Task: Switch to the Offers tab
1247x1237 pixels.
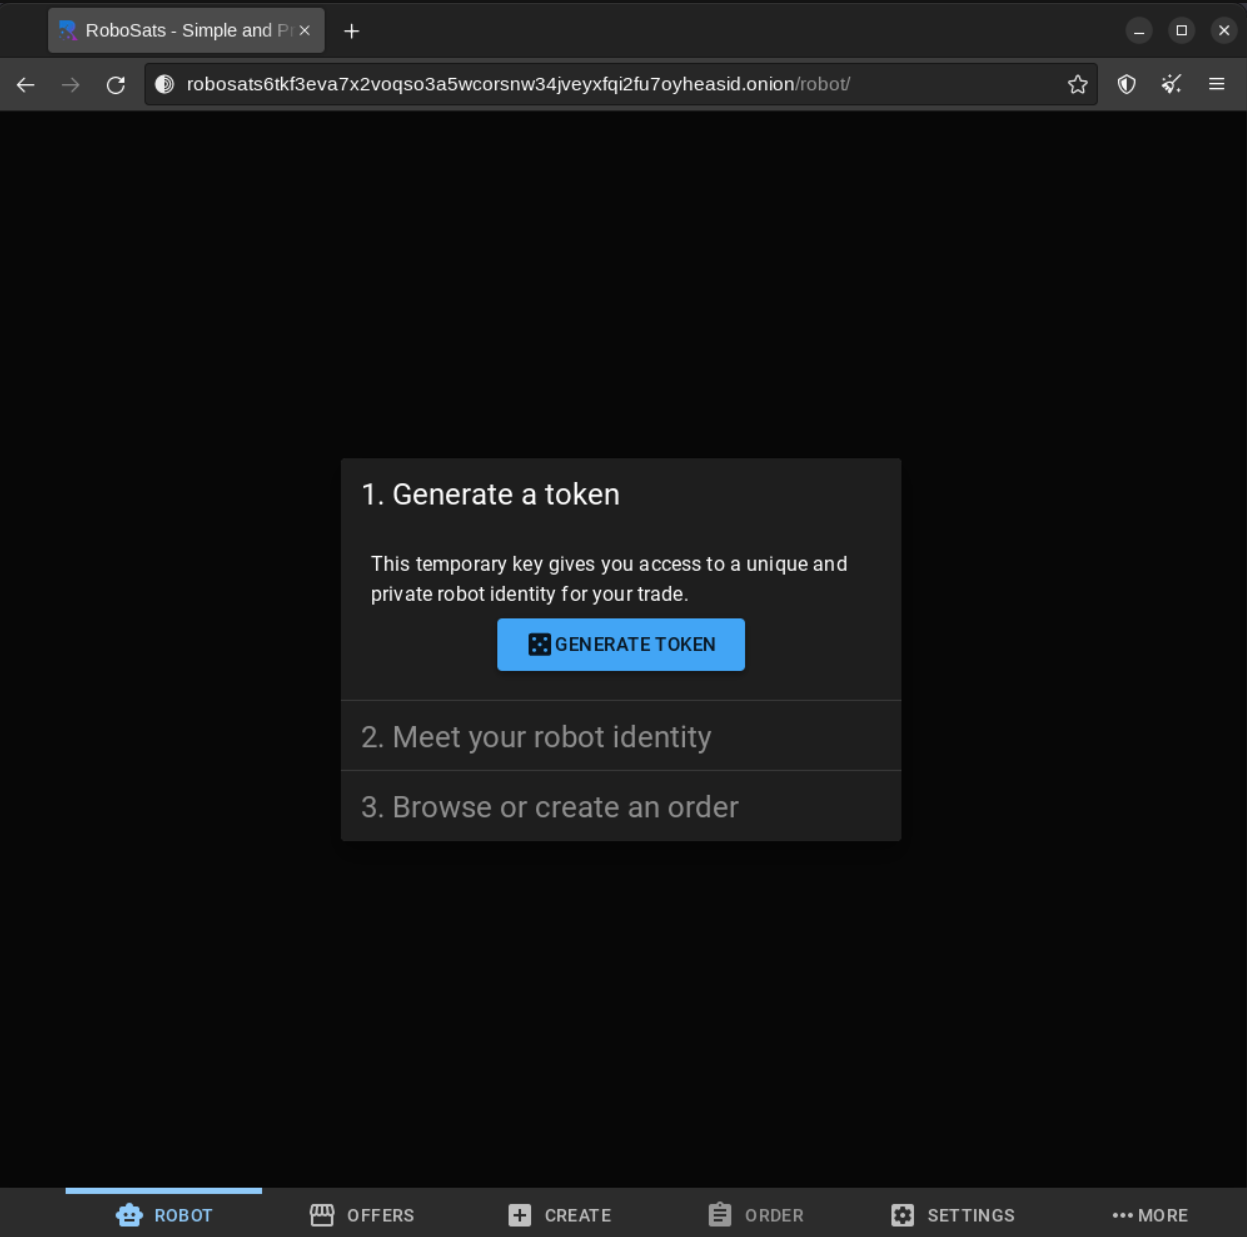Action: pyautogui.click(x=362, y=1215)
